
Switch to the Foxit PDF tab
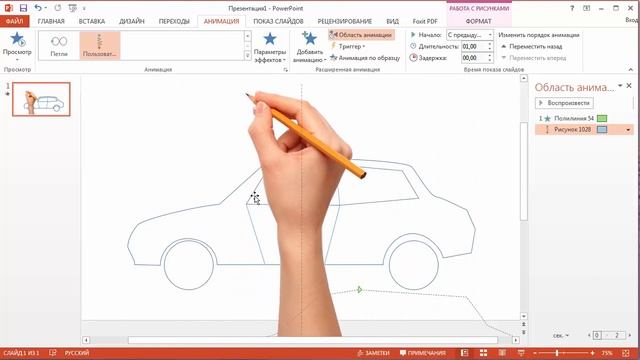click(425, 21)
